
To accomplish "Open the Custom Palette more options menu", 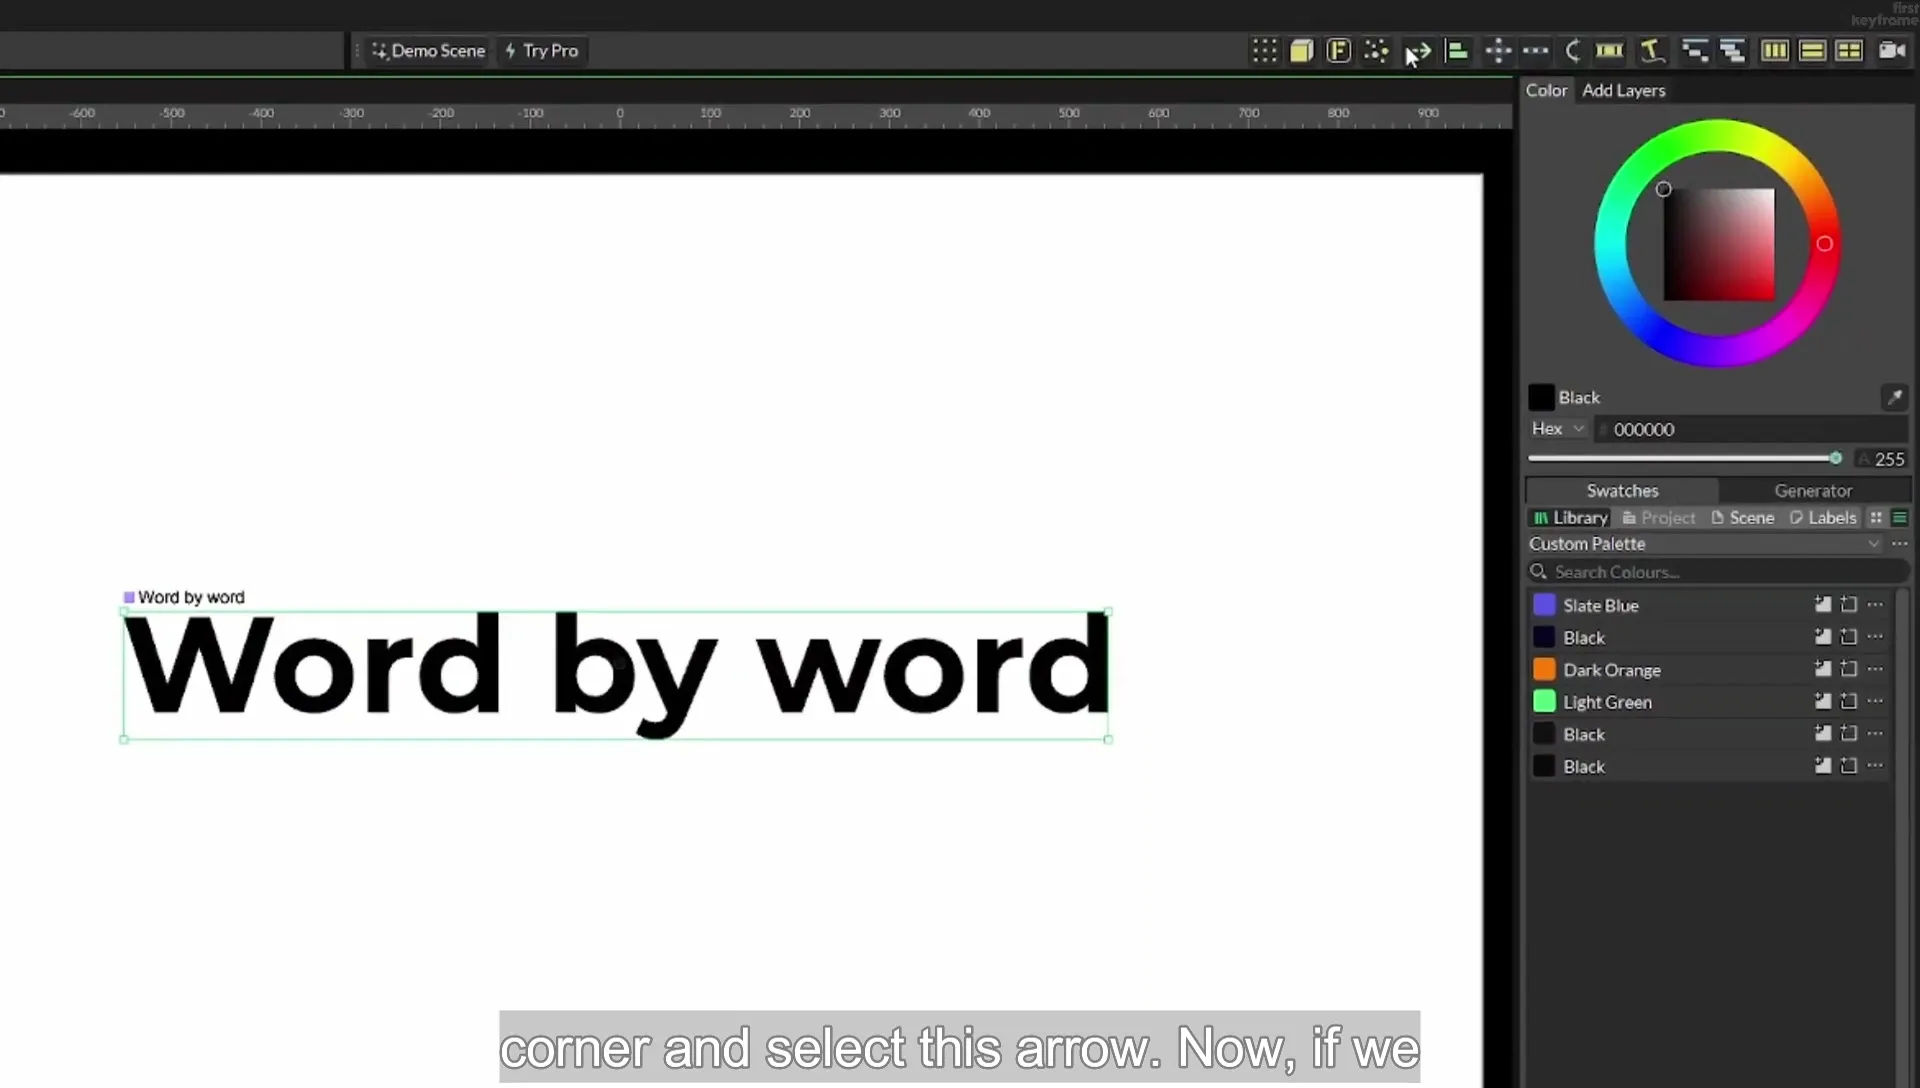I will pyautogui.click(x=1899, y=544).
